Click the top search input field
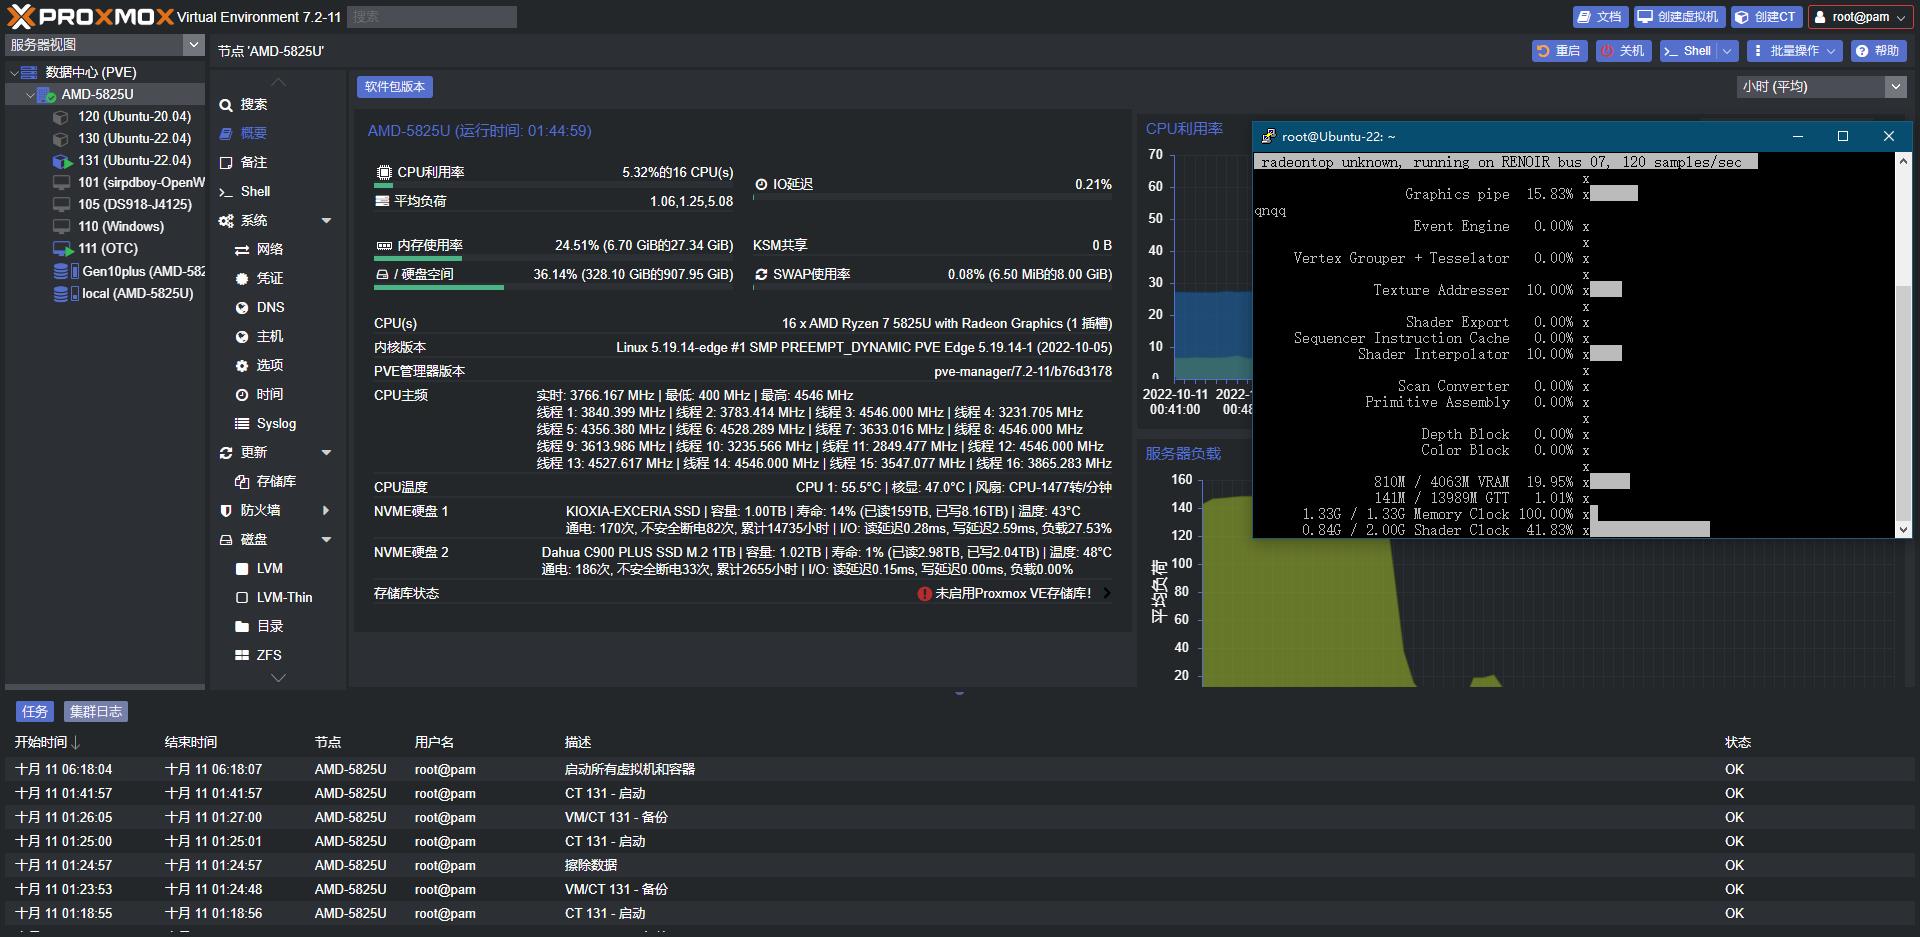 coord(432,17)
